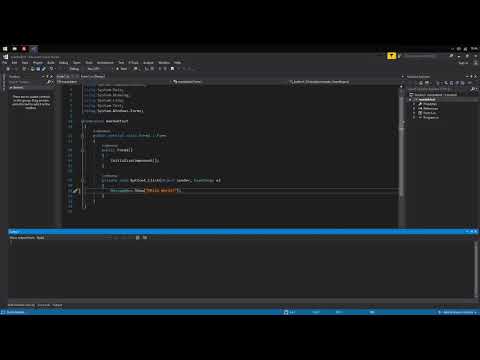Screen dimensions: 480x360
Task: Click the Sign in link
Action: pyautogui.click(x=463, y=63)
